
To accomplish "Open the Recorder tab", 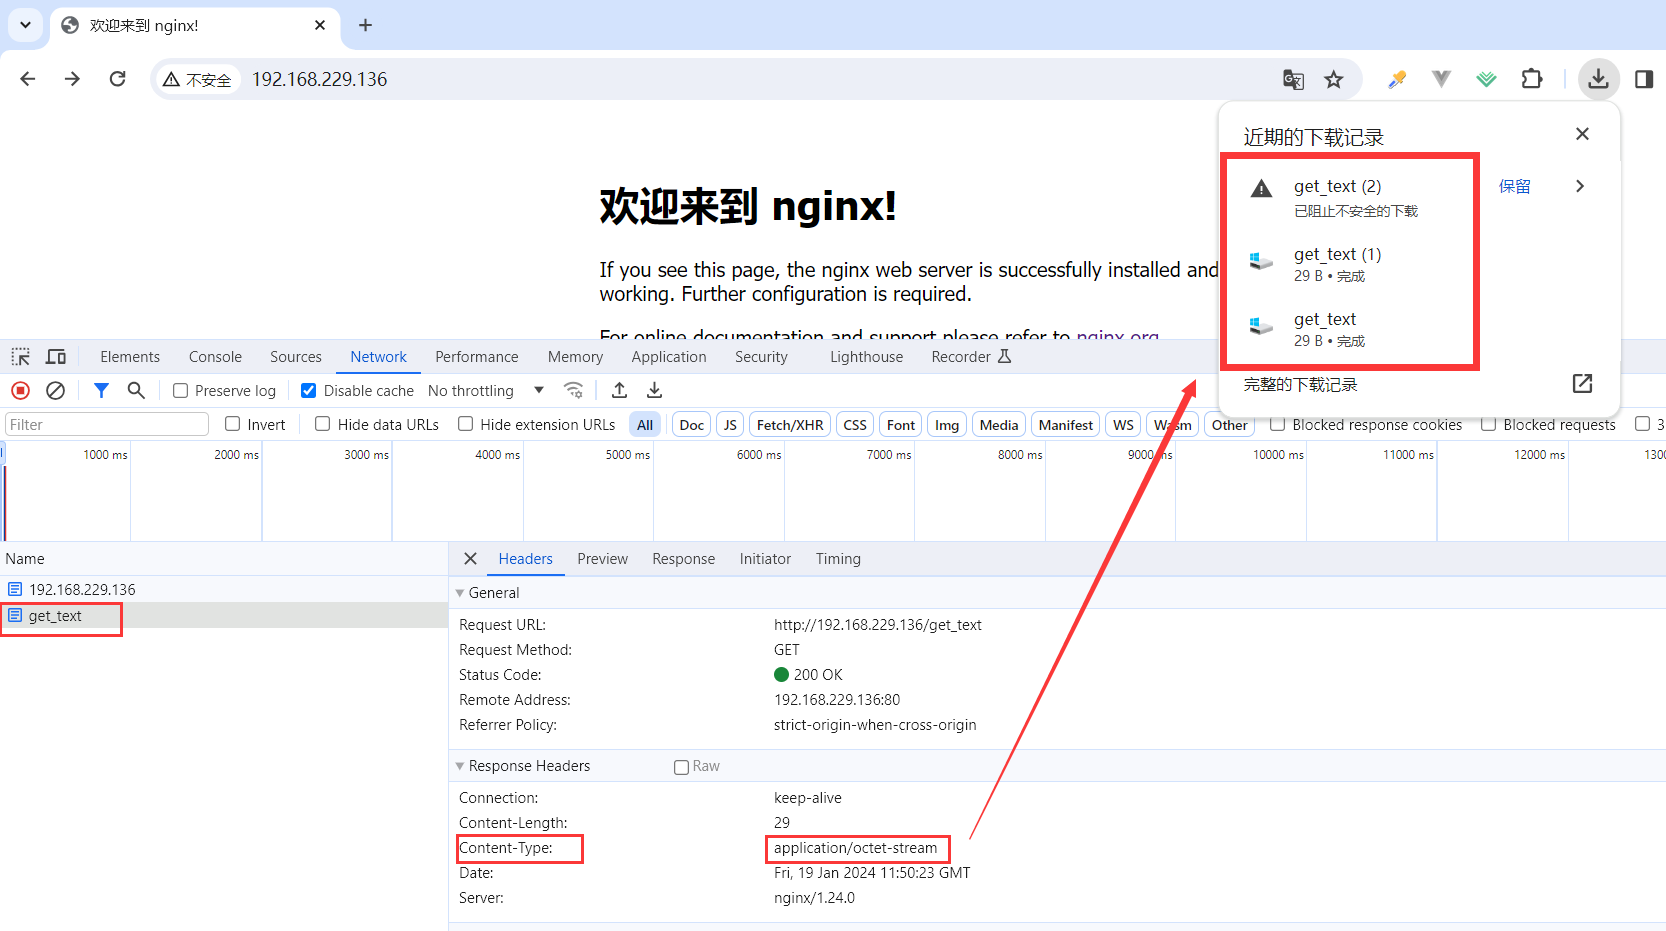I will (x=970, y=357).
